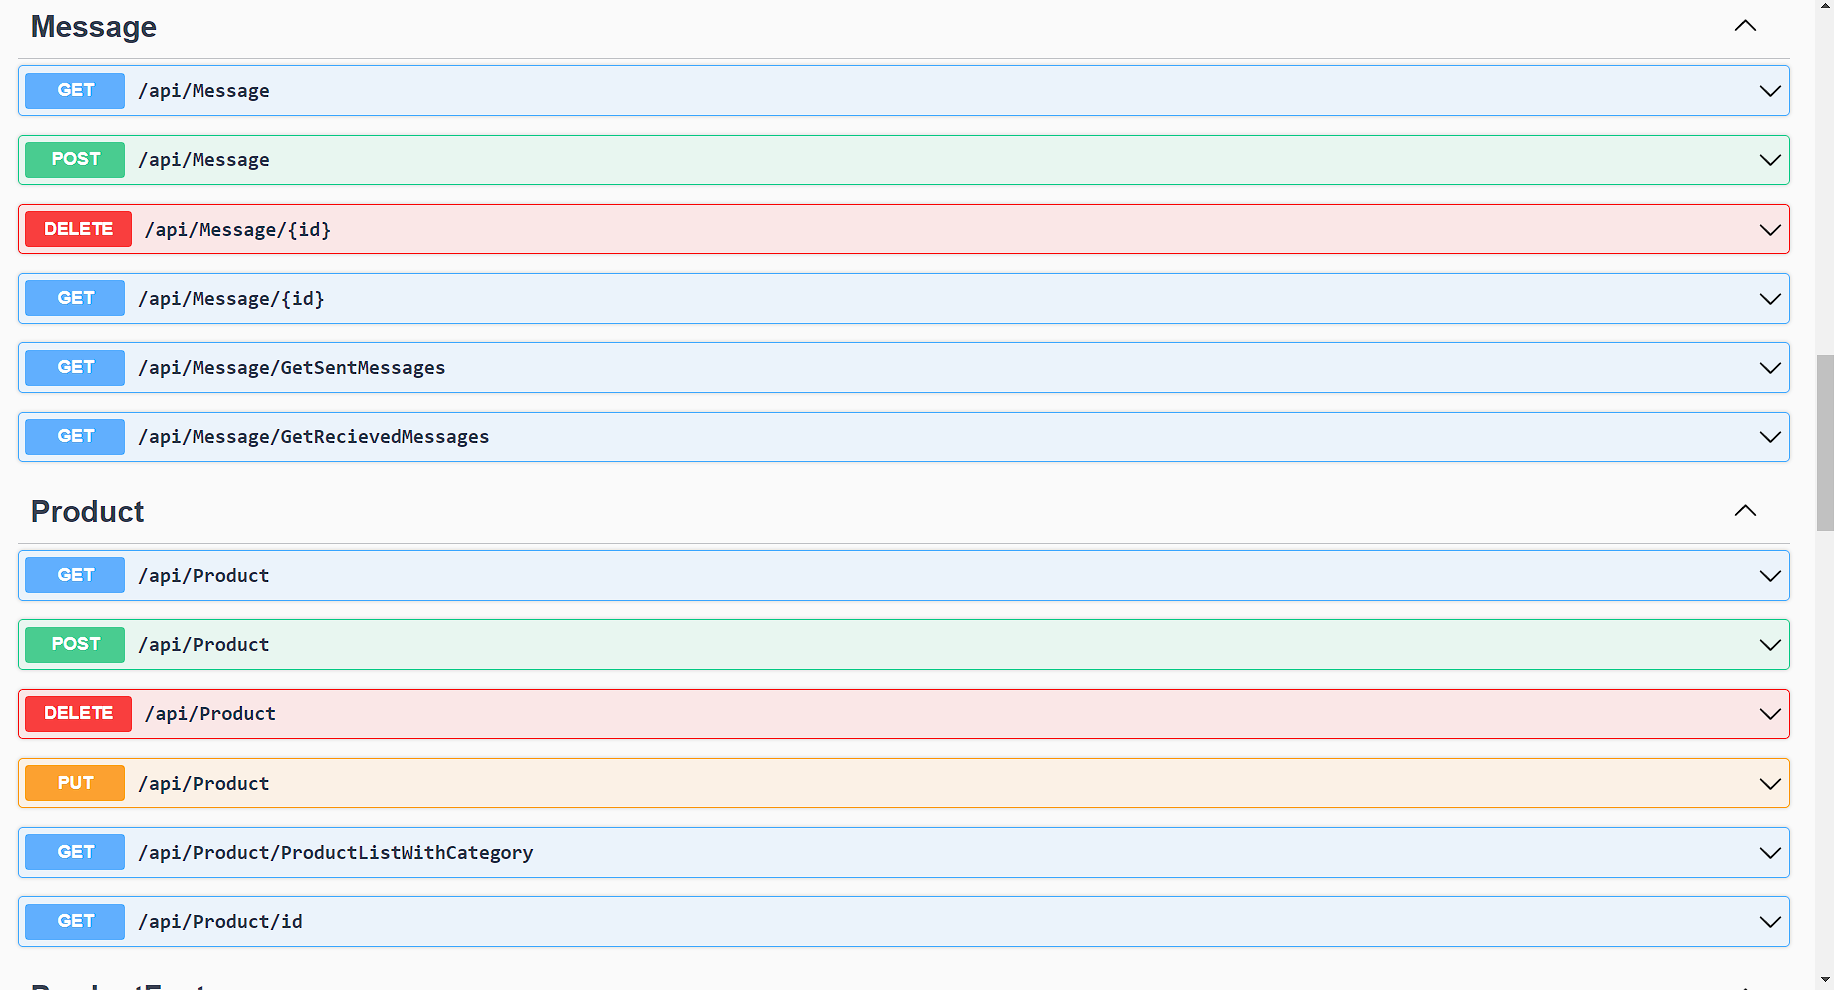Click the POST badge for /api/Product
The width and height of the screenshot is (1834, 990).
tap(75, 644)
